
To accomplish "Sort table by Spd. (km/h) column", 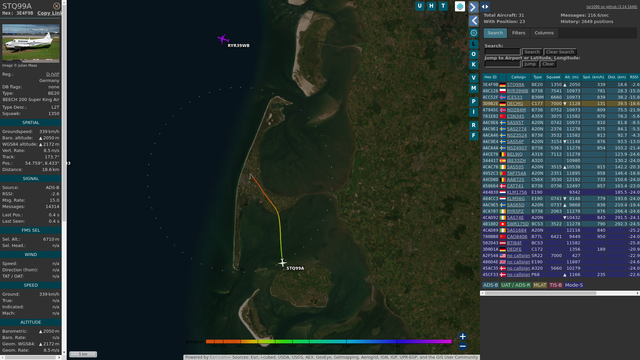I will click(593, 77).
